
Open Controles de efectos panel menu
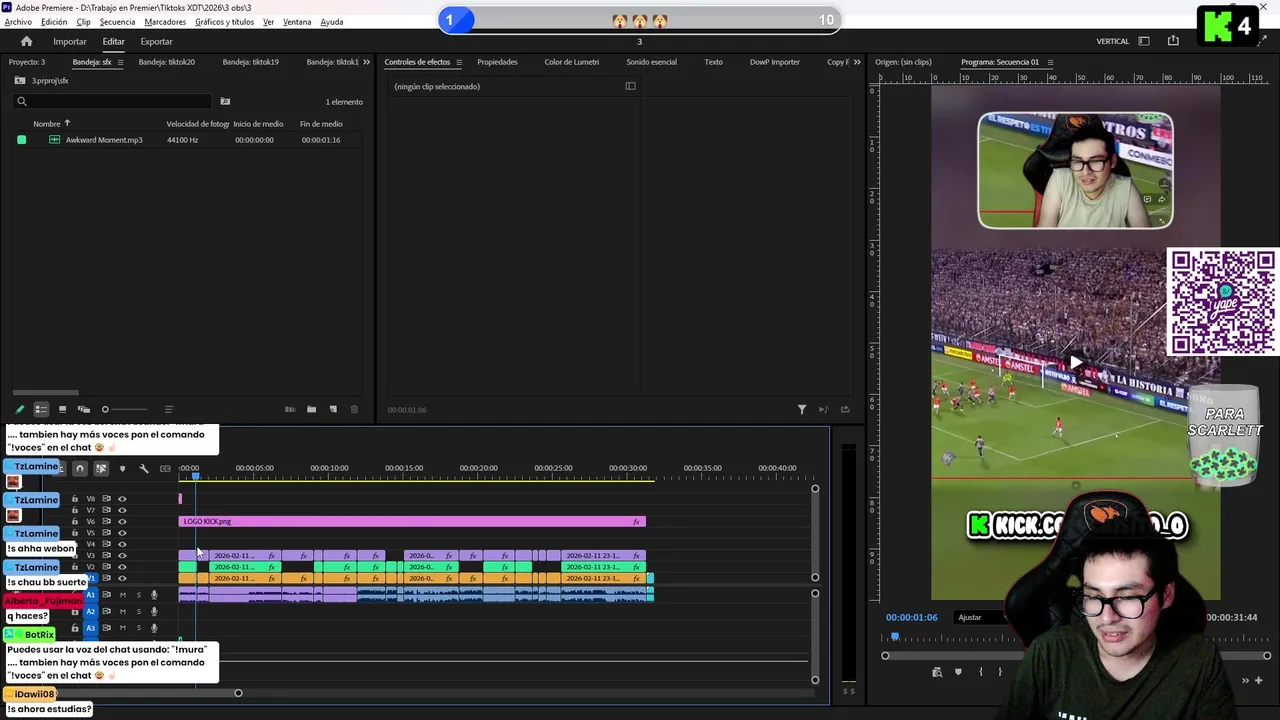(459, 62)
